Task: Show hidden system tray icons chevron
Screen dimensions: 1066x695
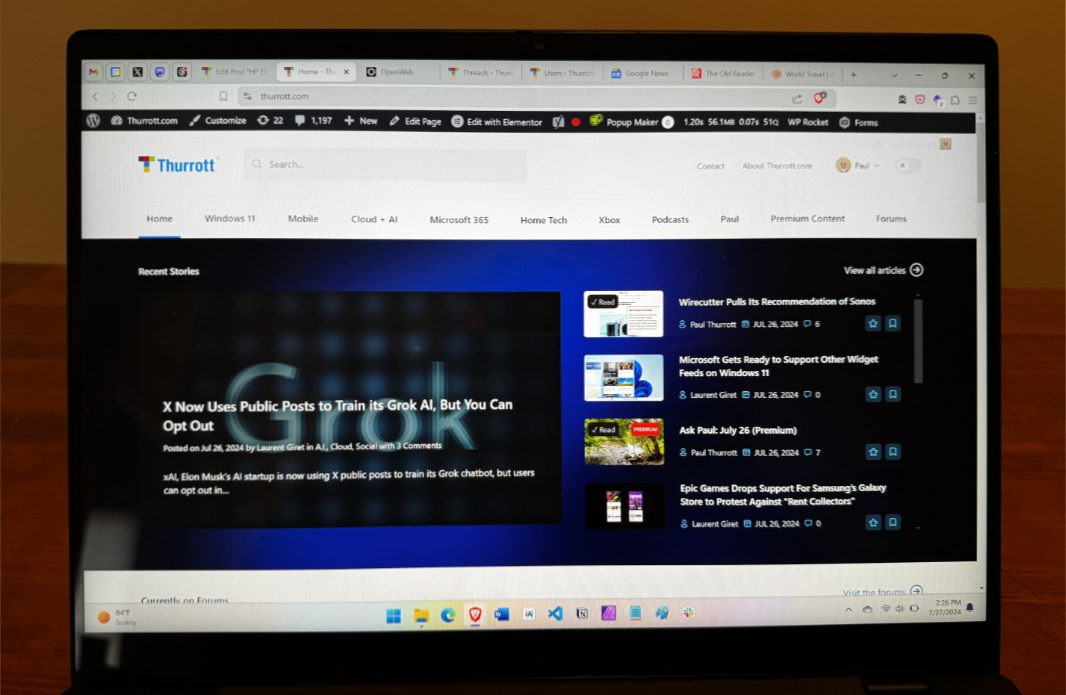Action: (848, 610)
